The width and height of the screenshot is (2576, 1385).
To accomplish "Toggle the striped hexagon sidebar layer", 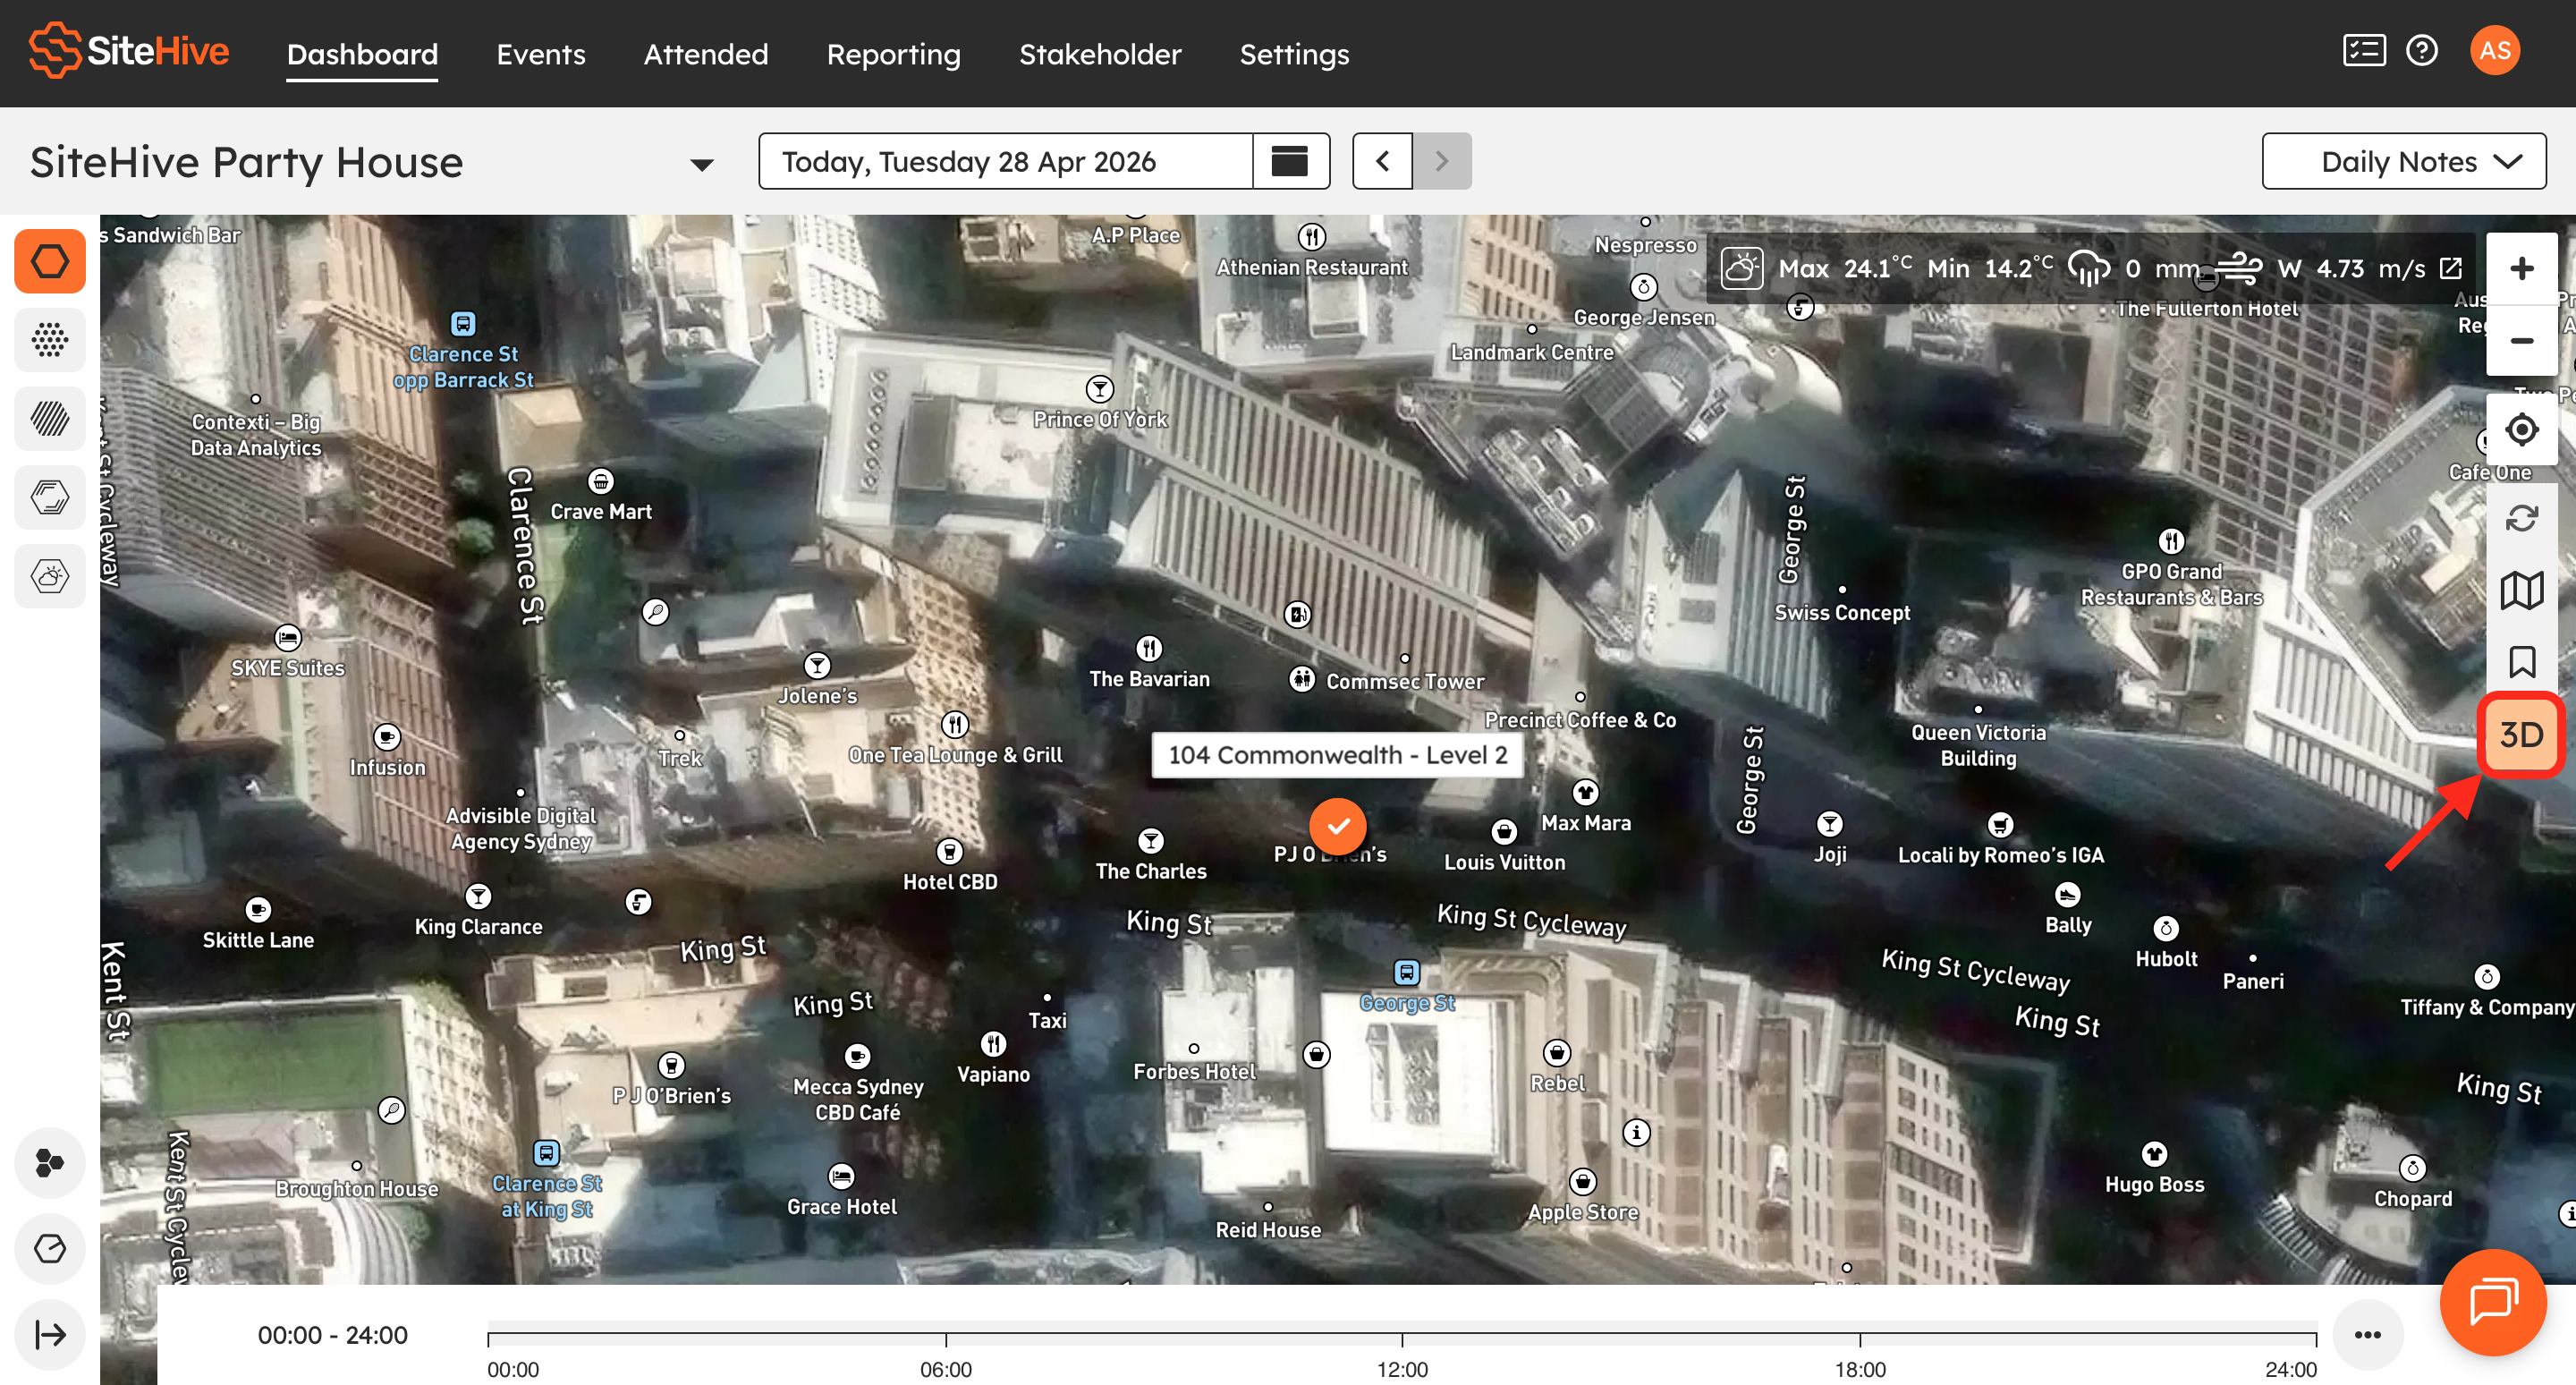I will pos(50,418).
